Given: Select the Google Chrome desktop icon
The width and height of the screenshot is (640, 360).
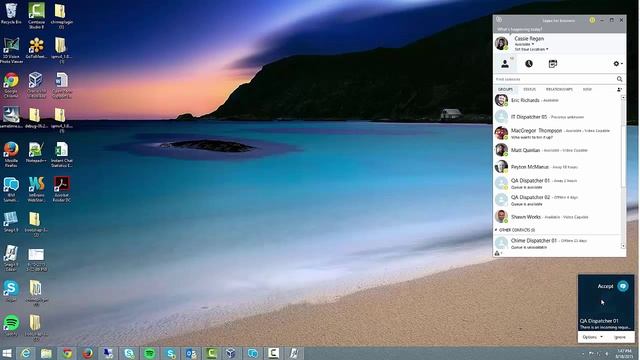Looking at the screenshot, I should 11,85.
